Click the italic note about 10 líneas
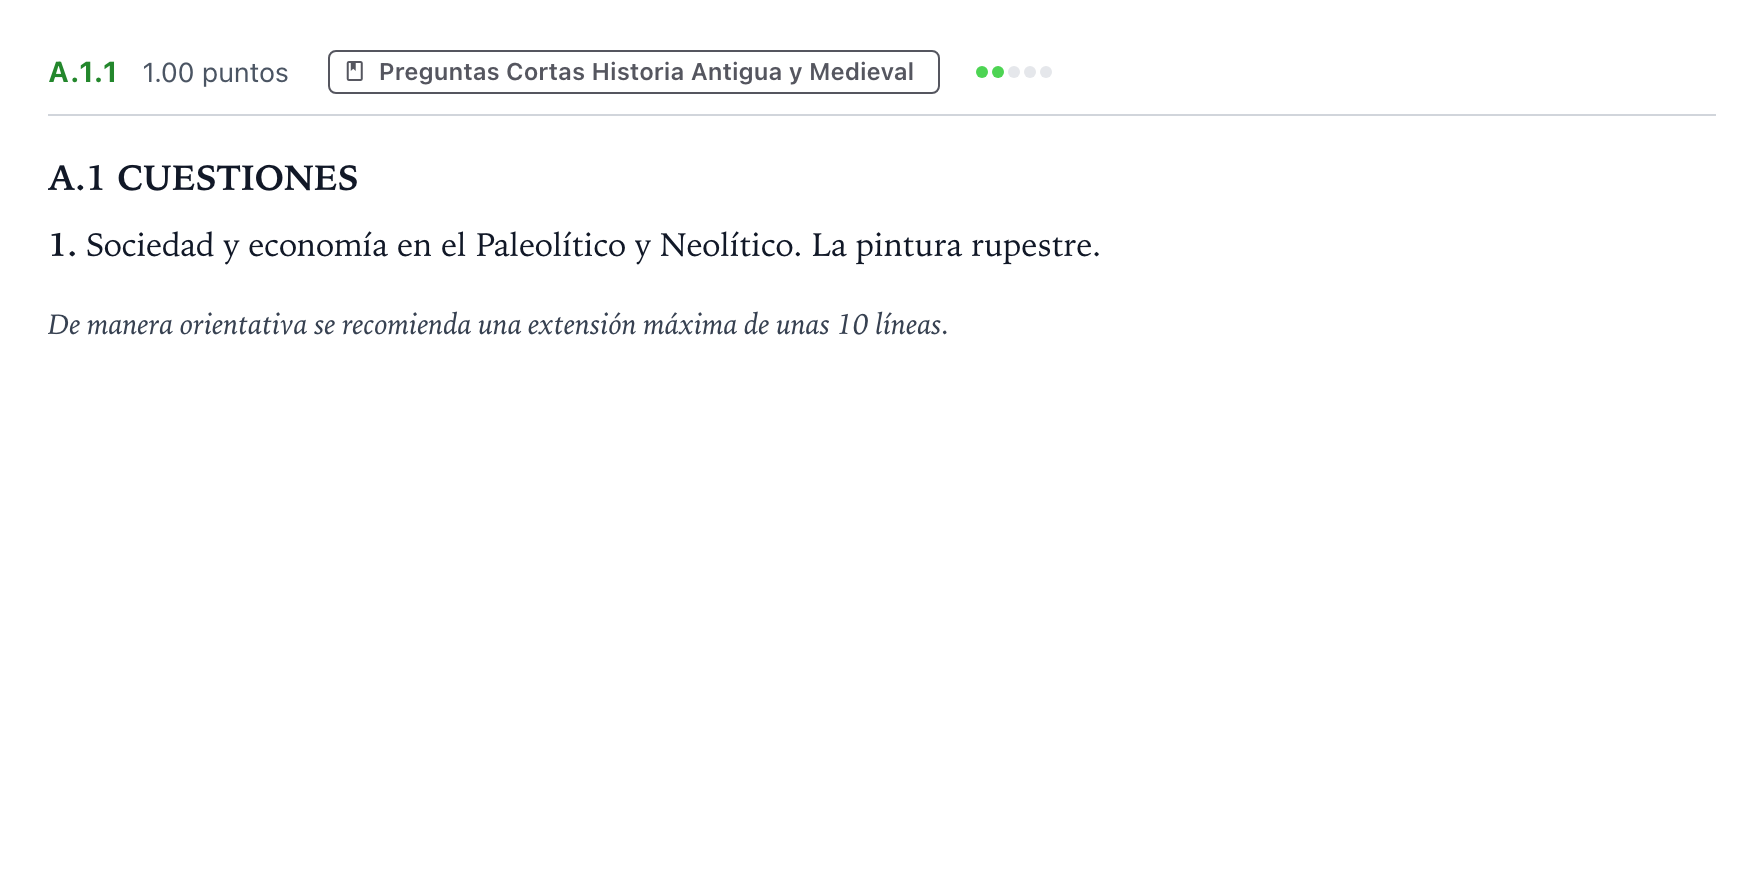 coord(498,325)
